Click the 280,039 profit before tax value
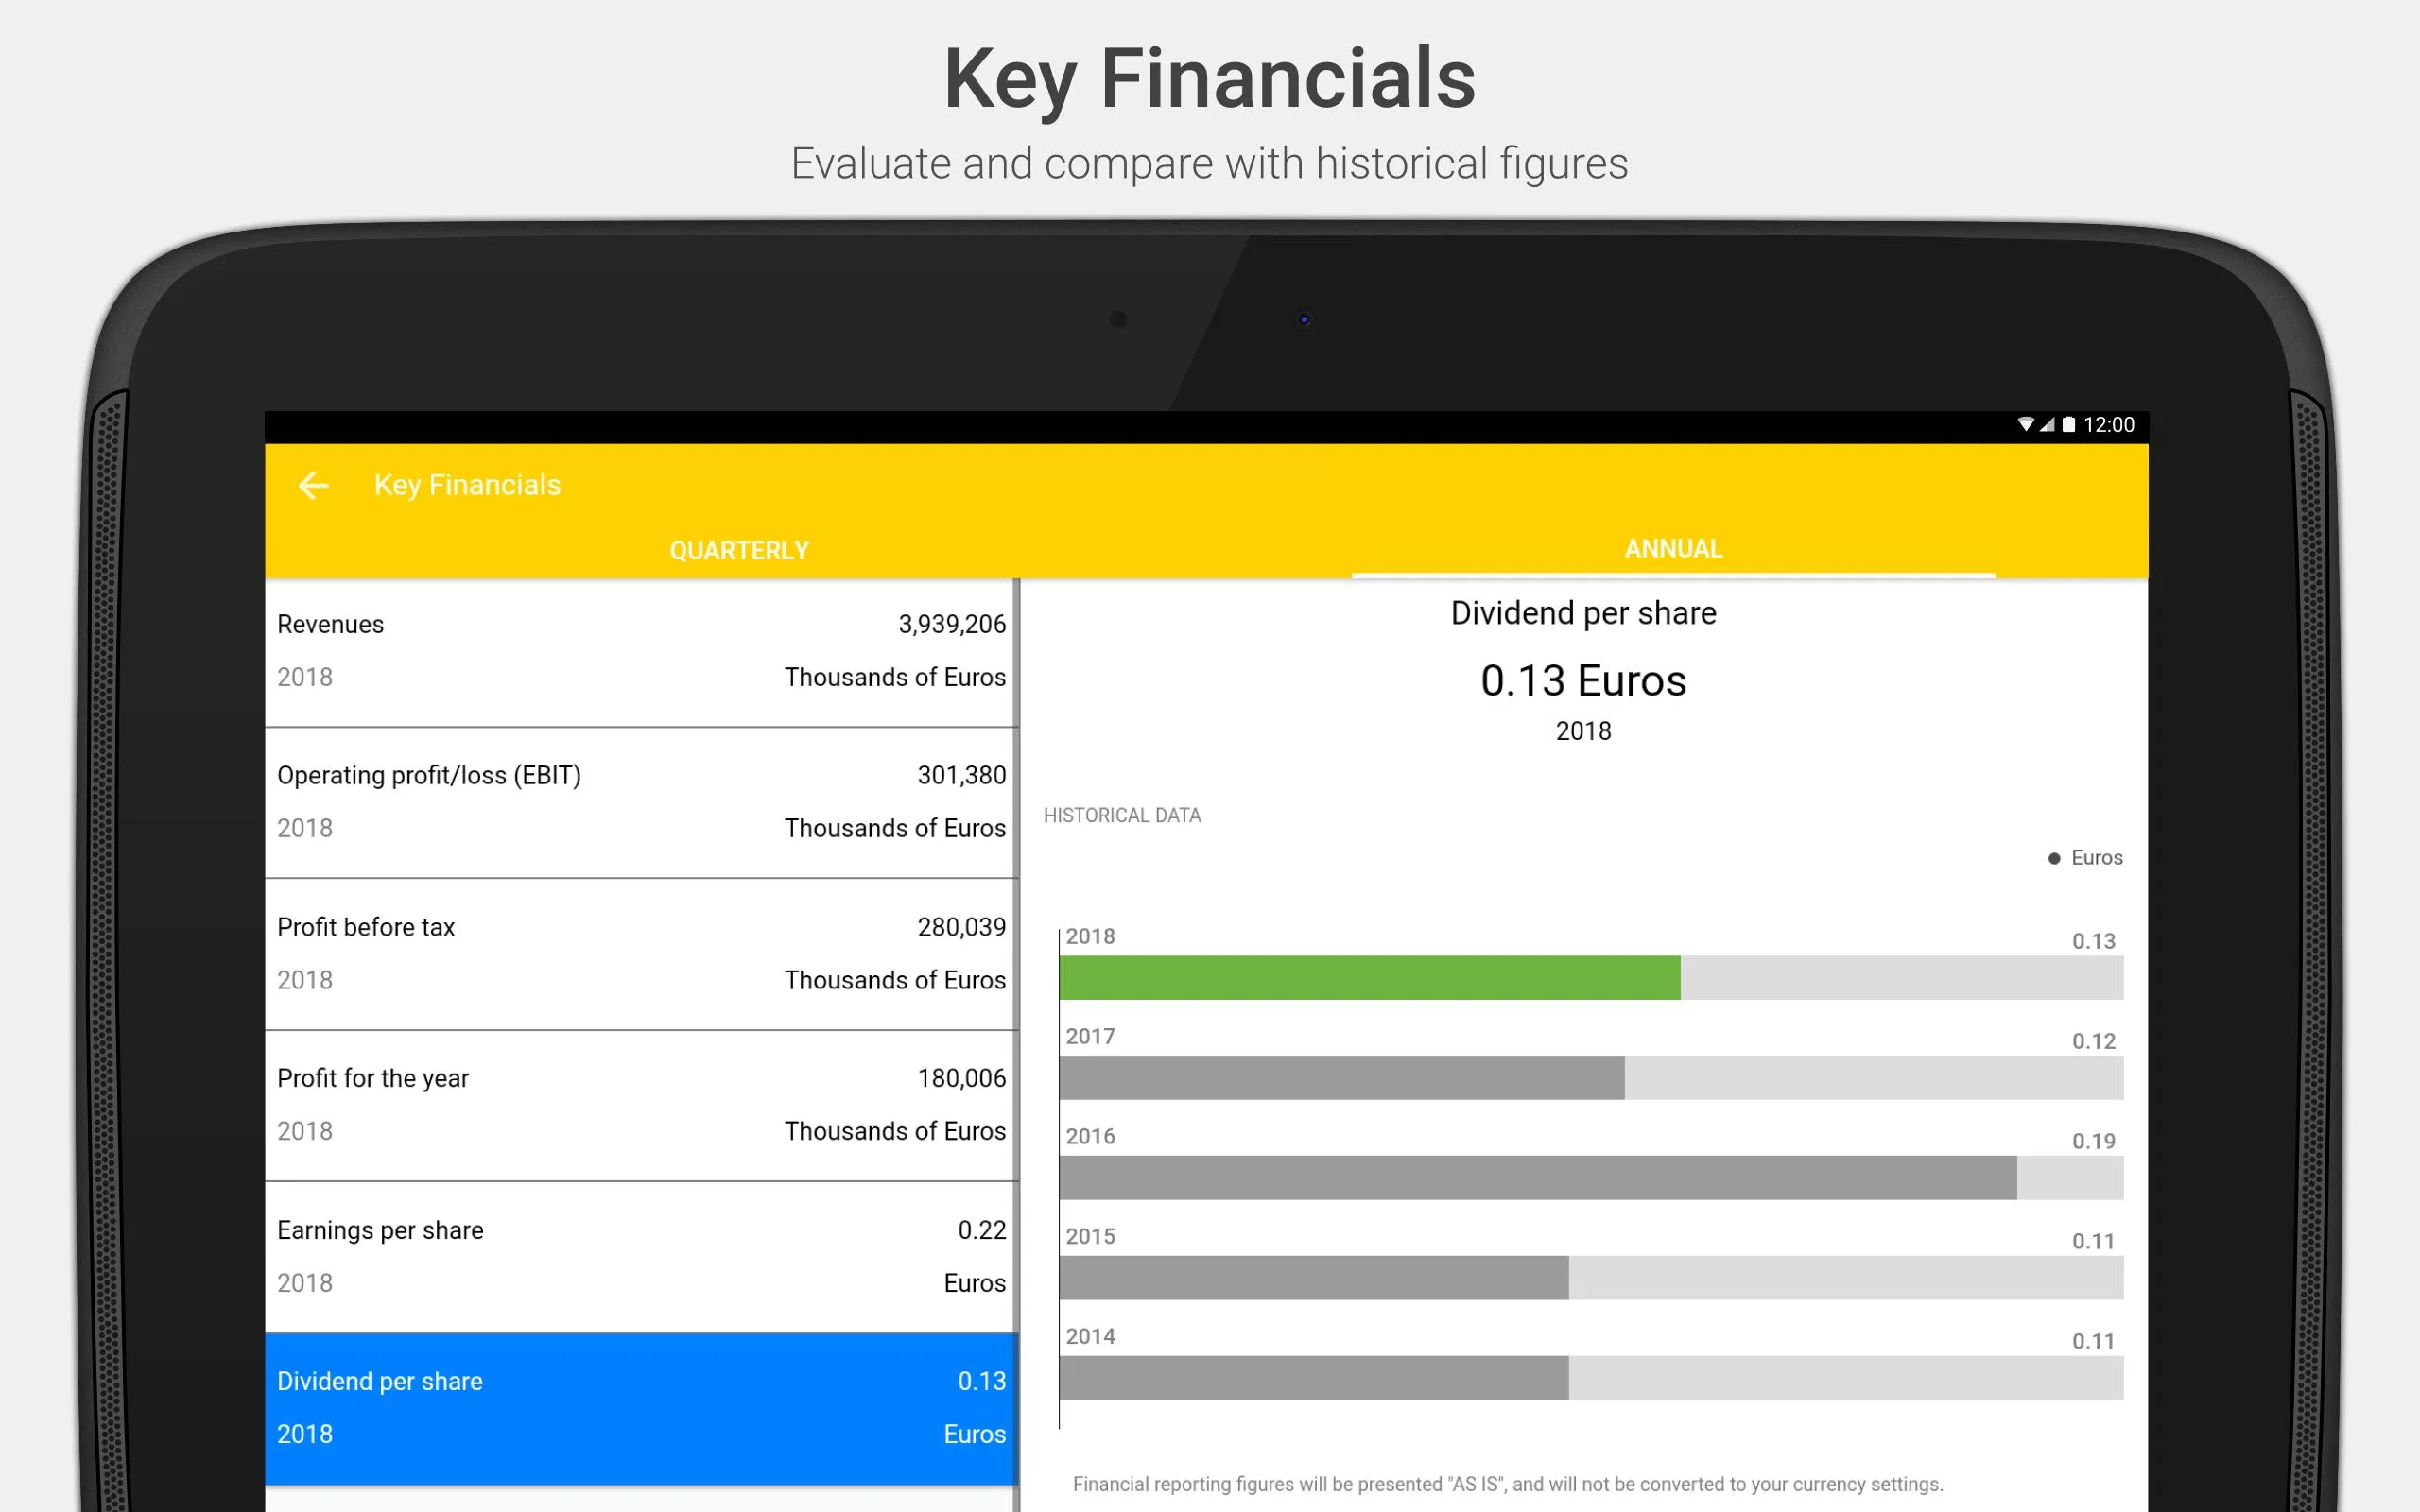The image size is (2420, 1512). (x=961, y=927)
